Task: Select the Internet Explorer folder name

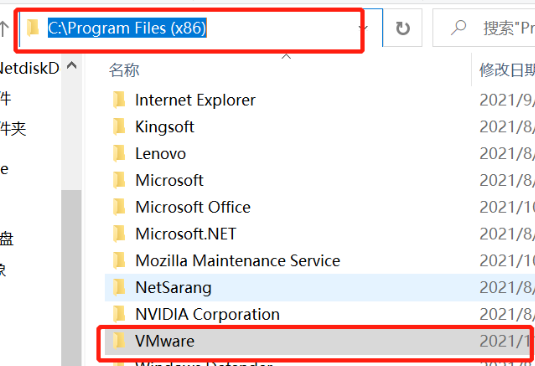Action: coord(195,100)
